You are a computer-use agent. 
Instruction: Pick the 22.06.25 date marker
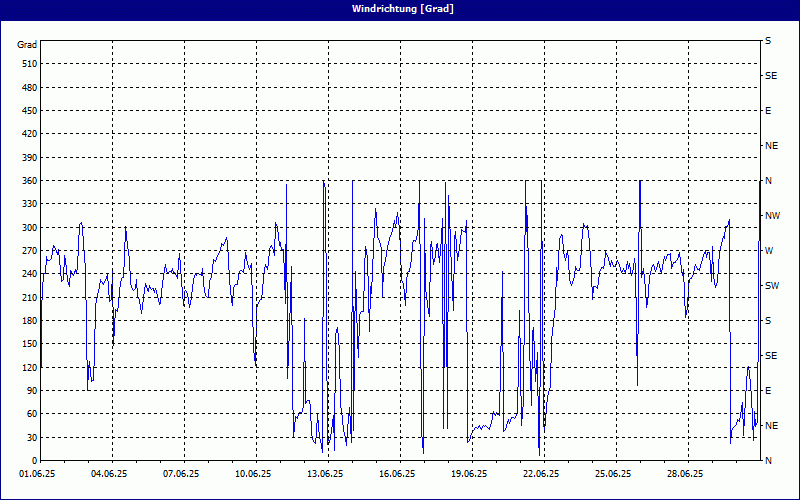pyautogui.click(x=542, y=475)
